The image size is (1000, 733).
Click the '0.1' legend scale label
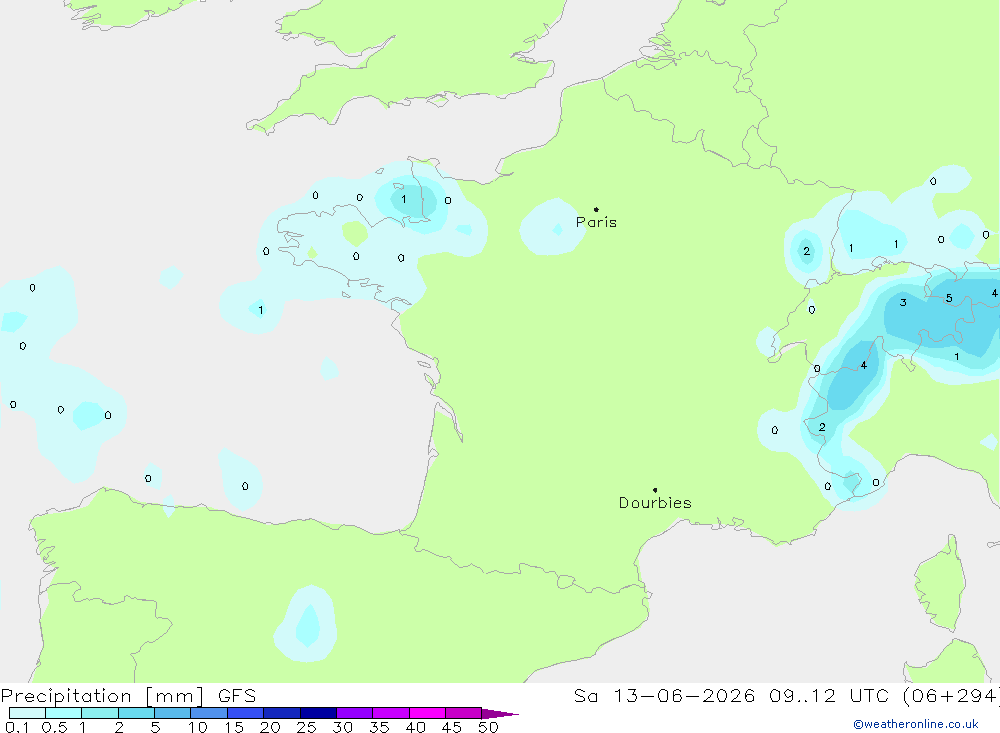[x=17, y=727]
